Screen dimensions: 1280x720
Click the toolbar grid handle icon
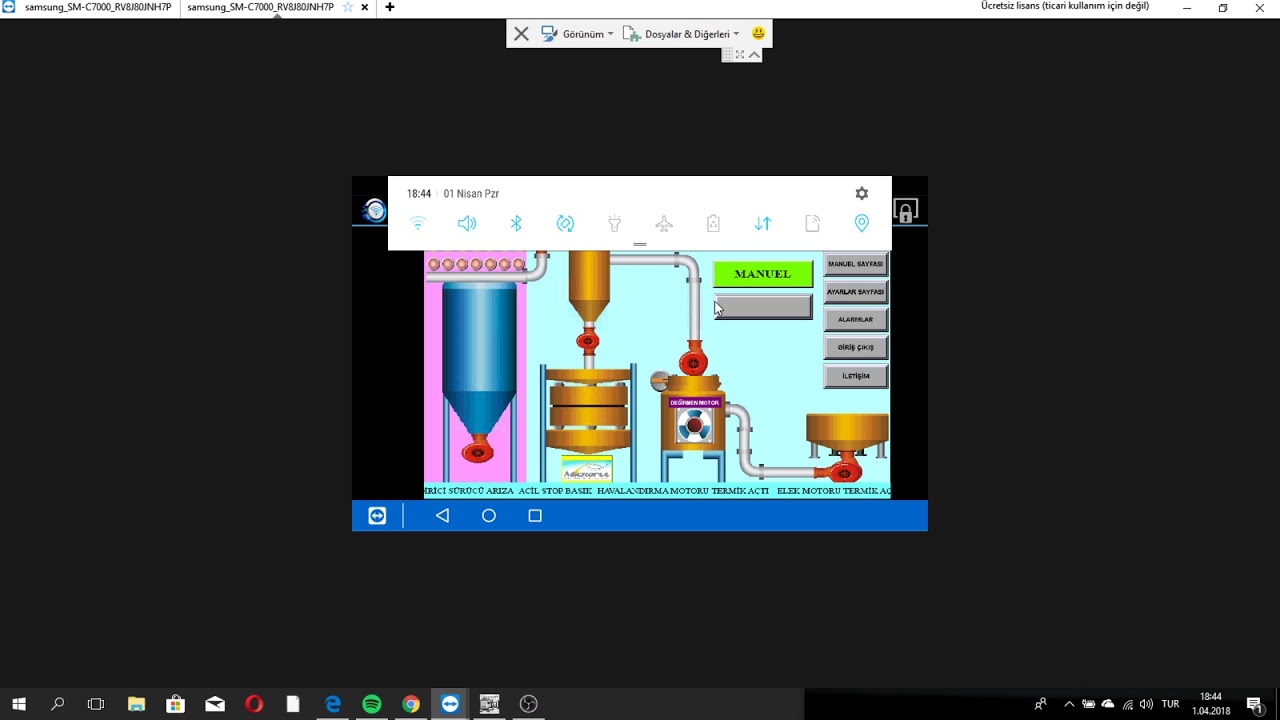point(728,55)
